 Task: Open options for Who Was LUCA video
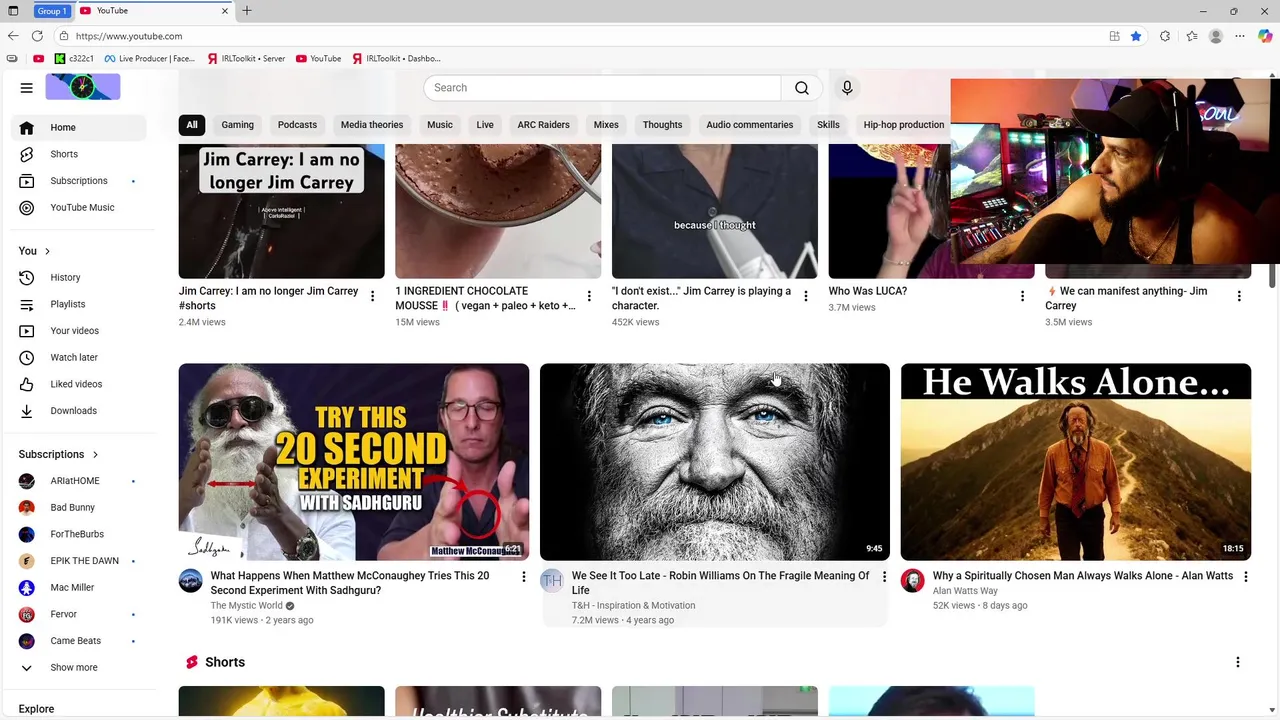click(1022, 296)
